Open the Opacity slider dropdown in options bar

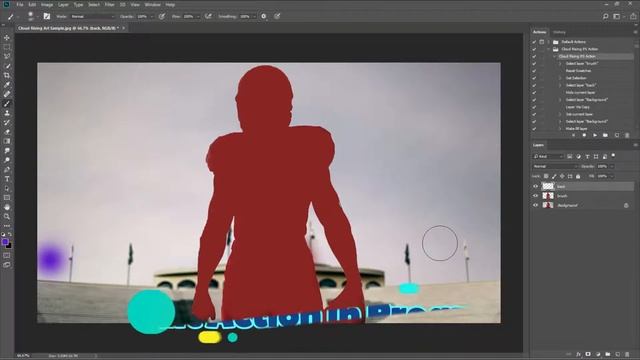pyautogui.click(x=152, y=17)
